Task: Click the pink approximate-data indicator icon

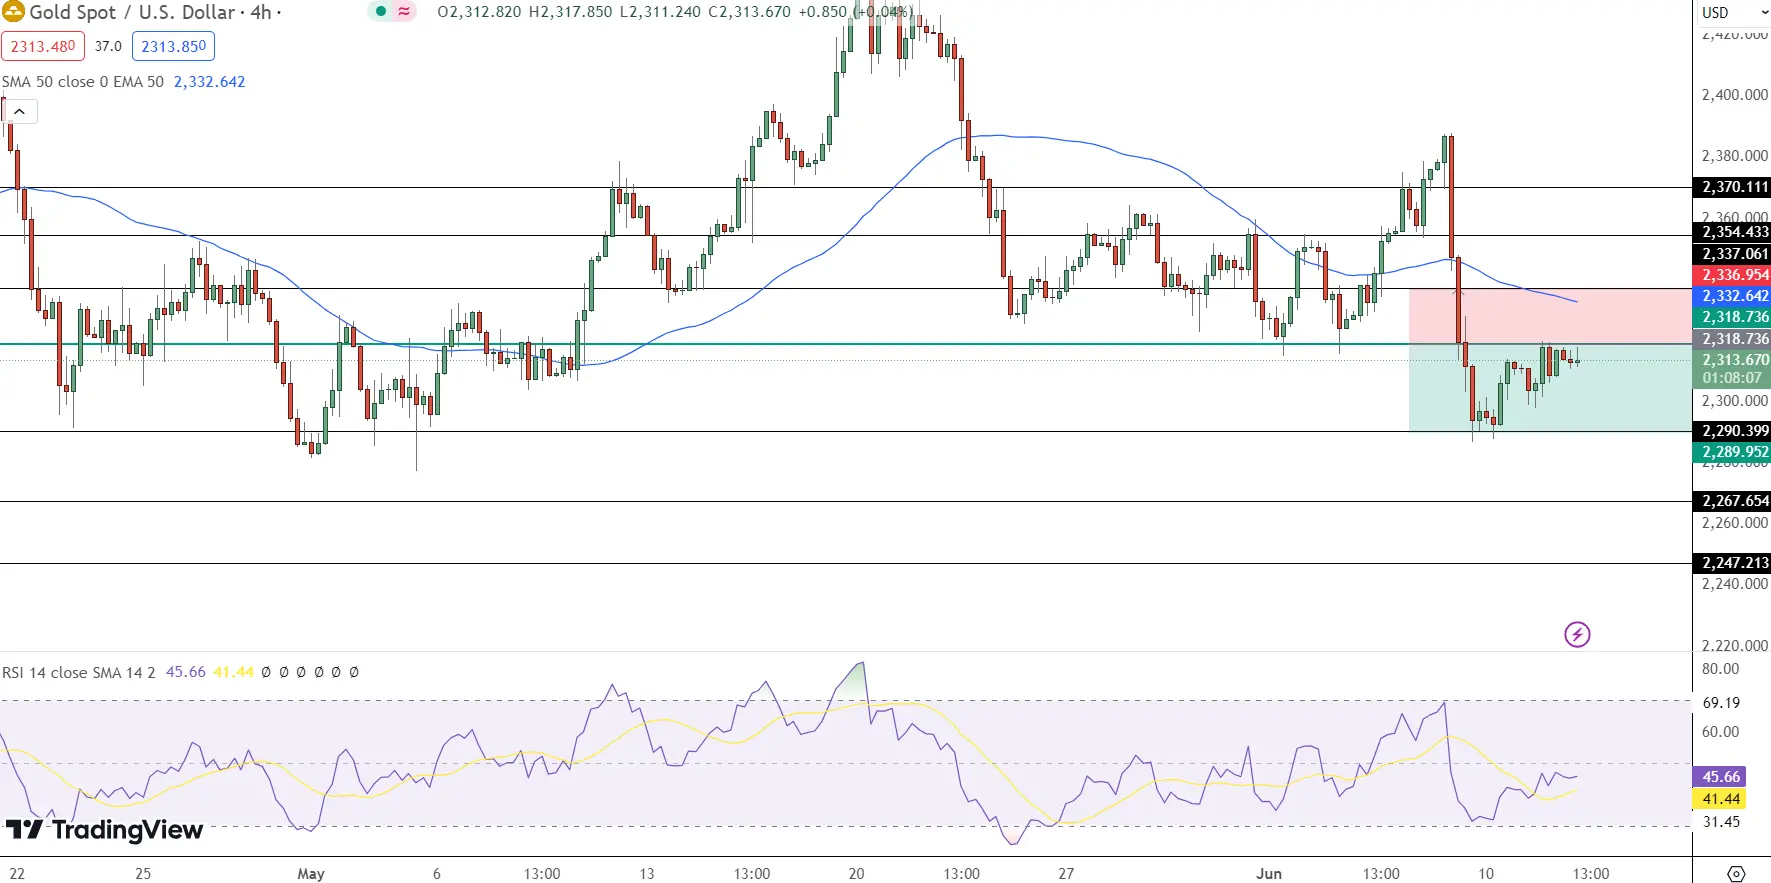Action: coord(404,12)
